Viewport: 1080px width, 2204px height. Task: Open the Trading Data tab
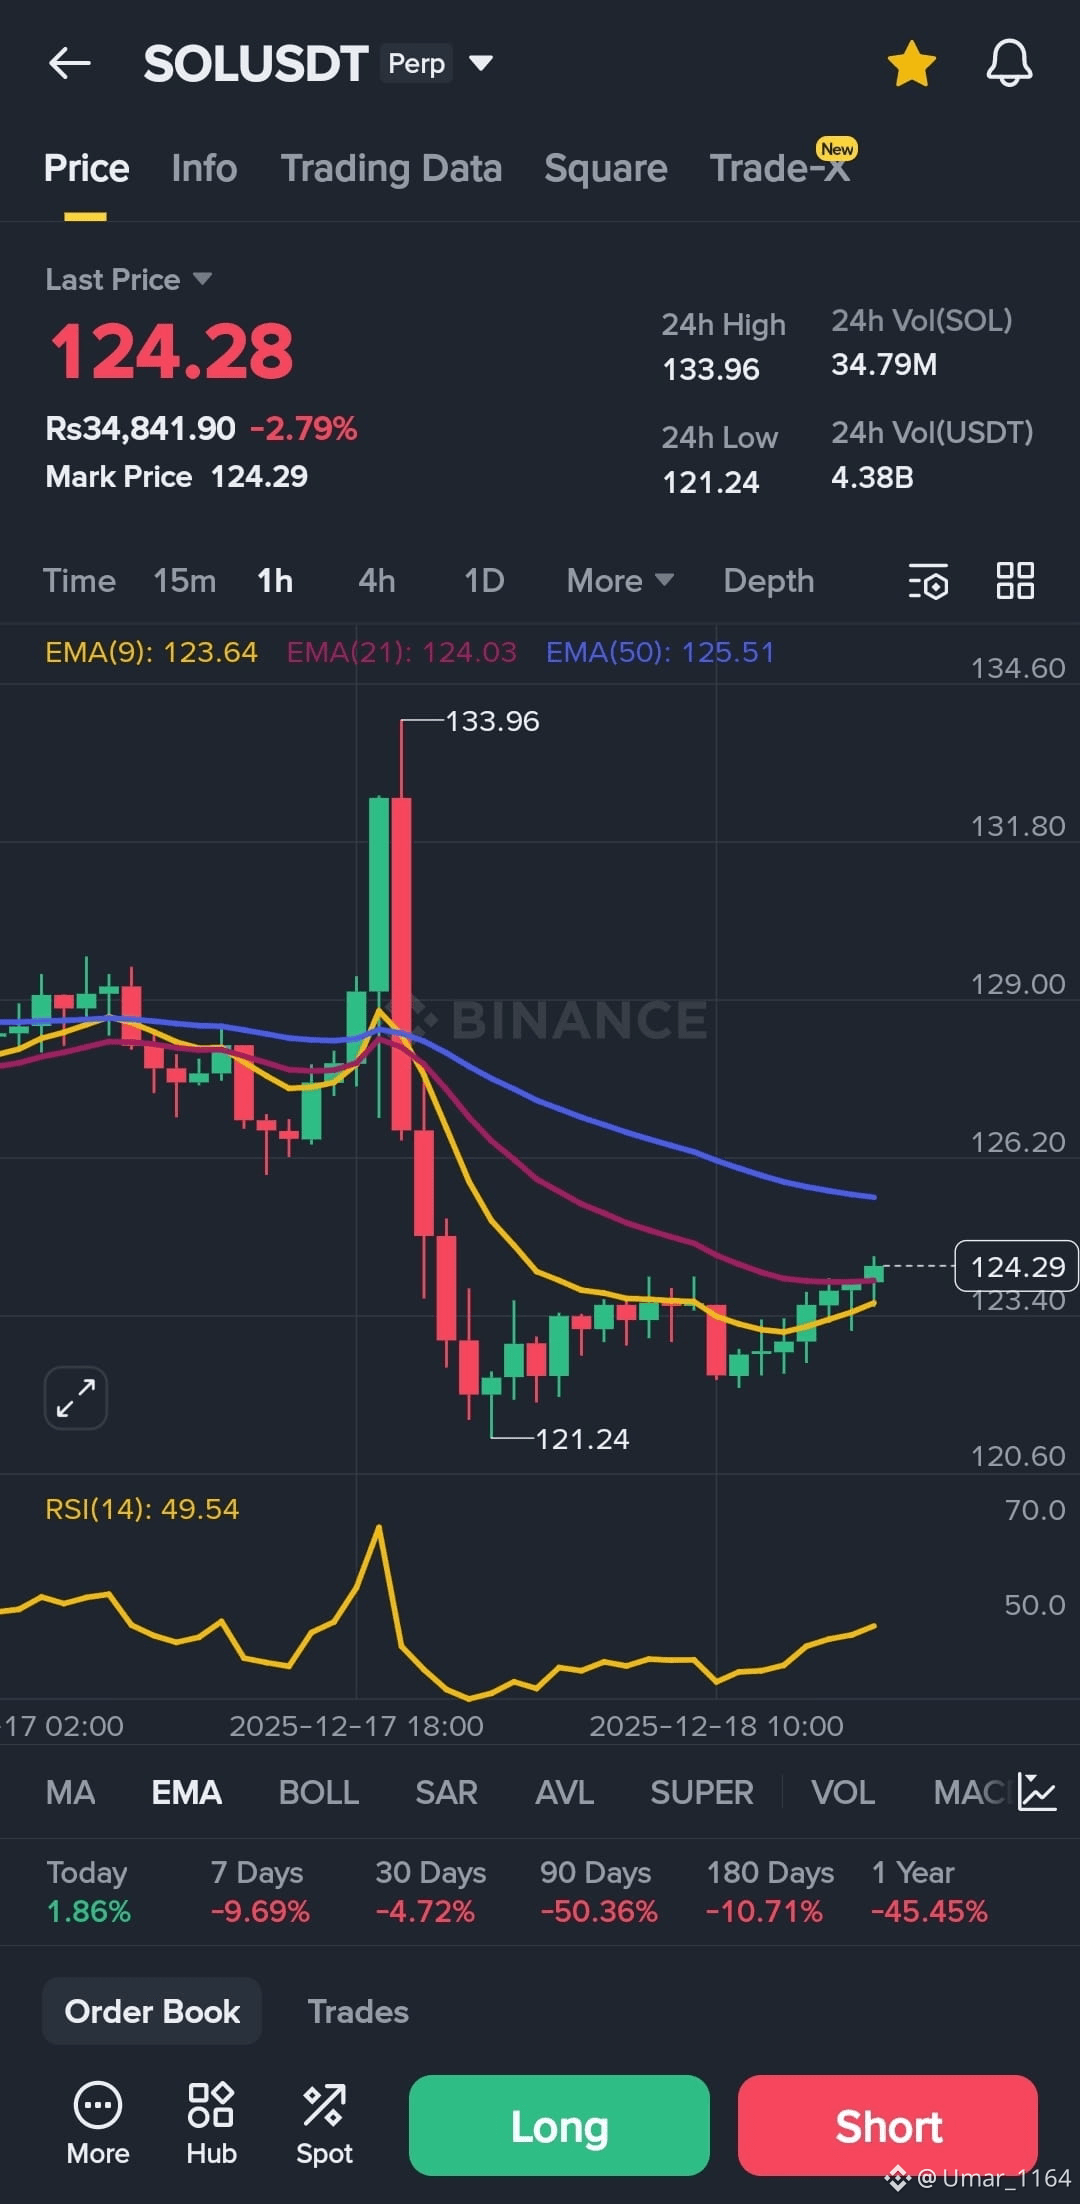click(391, 168)
